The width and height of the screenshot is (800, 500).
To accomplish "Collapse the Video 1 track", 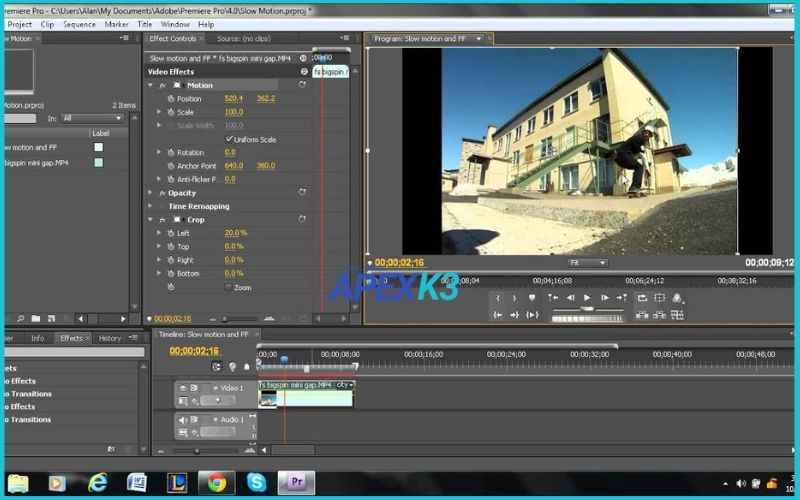I will coord(215,388).
